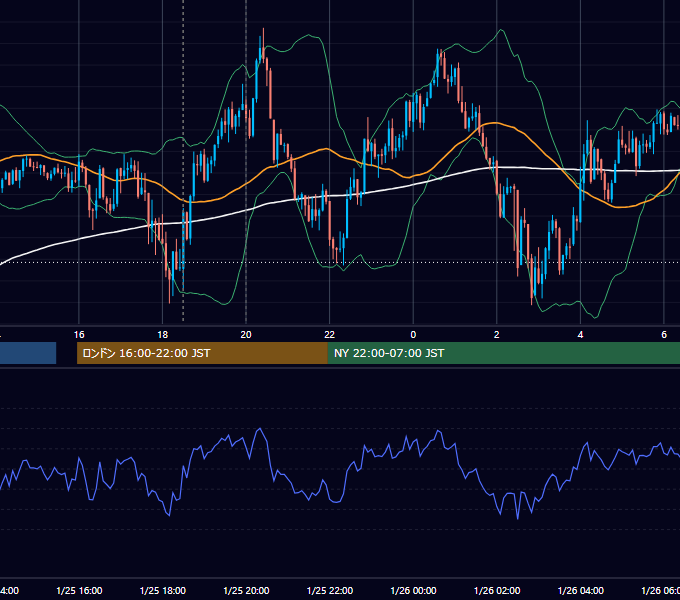Click the 16 hour label on chart axis
Image resolution: width=680 pixels, height=600 pixels.
[79, 335]
